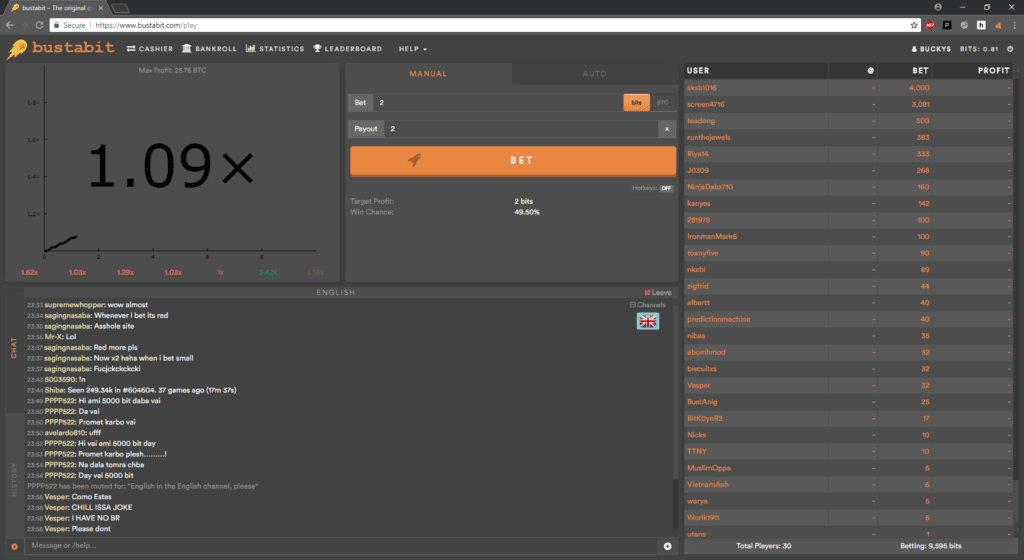Leave the English chat channel
The width and height of the screenshot is (1024, 560).
click(x=657, y=292)
